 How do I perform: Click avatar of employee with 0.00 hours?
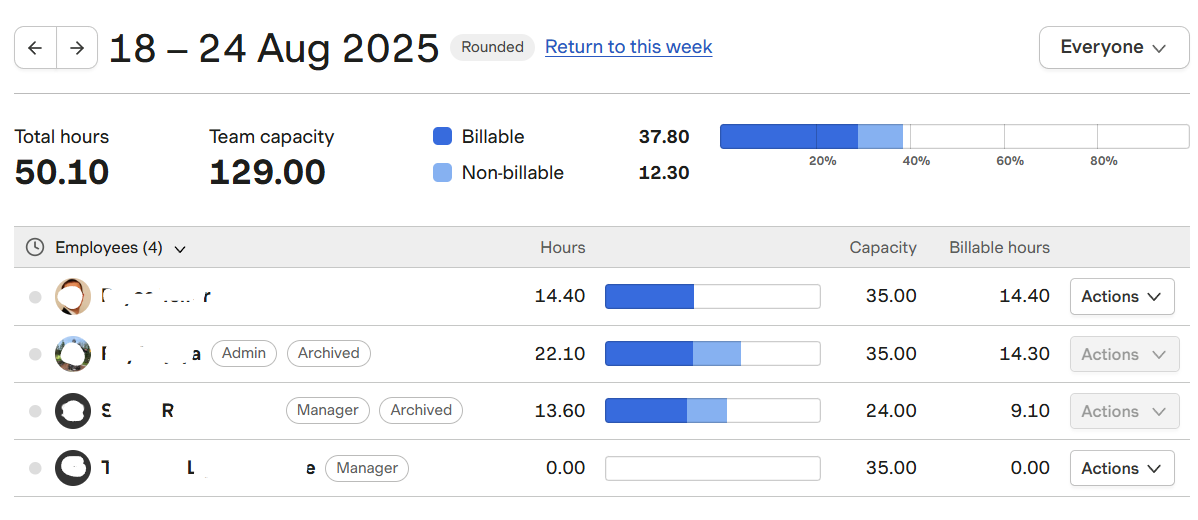point(73,468)
